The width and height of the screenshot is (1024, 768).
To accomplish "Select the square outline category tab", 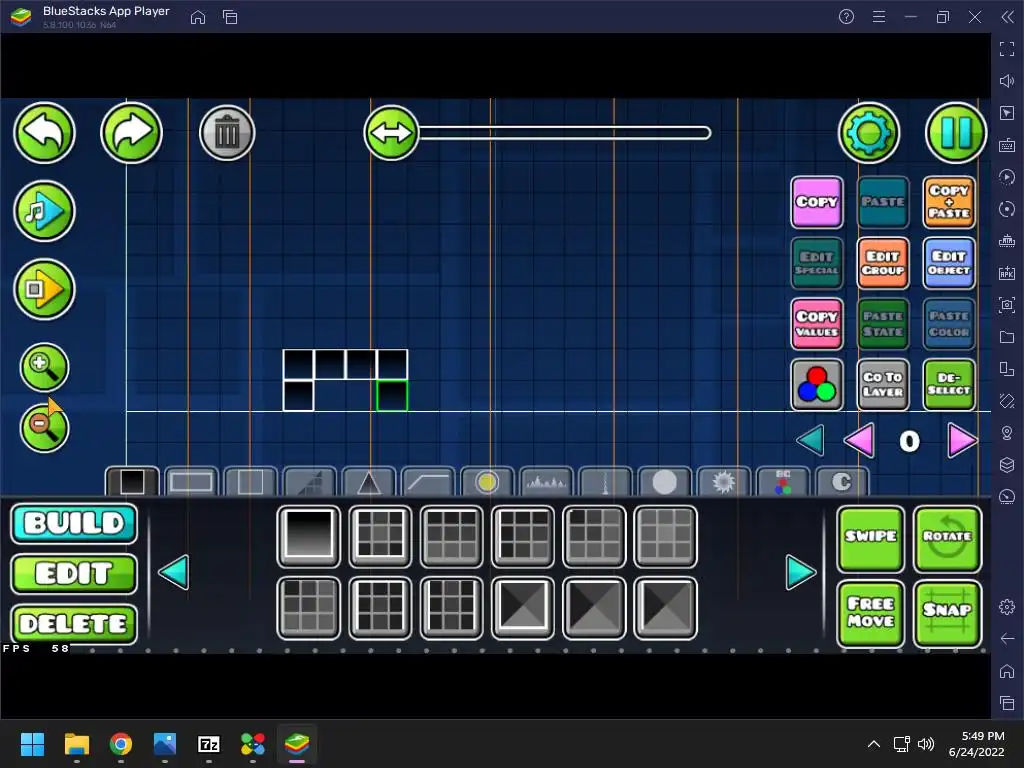I will pos(250,482).
